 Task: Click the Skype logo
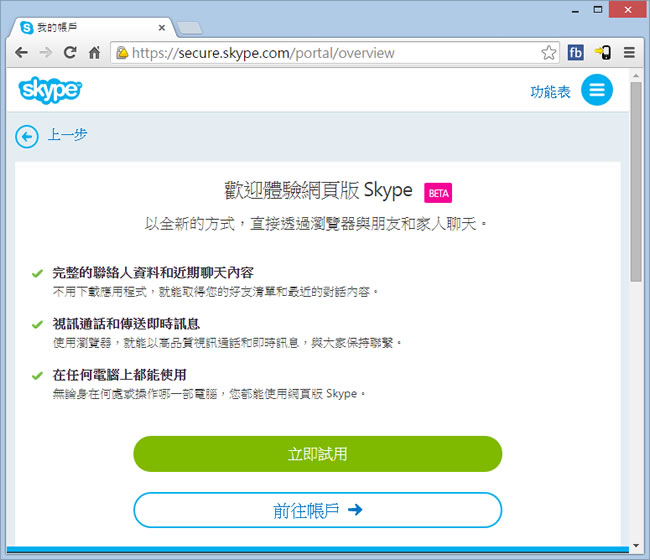point(50,90)
